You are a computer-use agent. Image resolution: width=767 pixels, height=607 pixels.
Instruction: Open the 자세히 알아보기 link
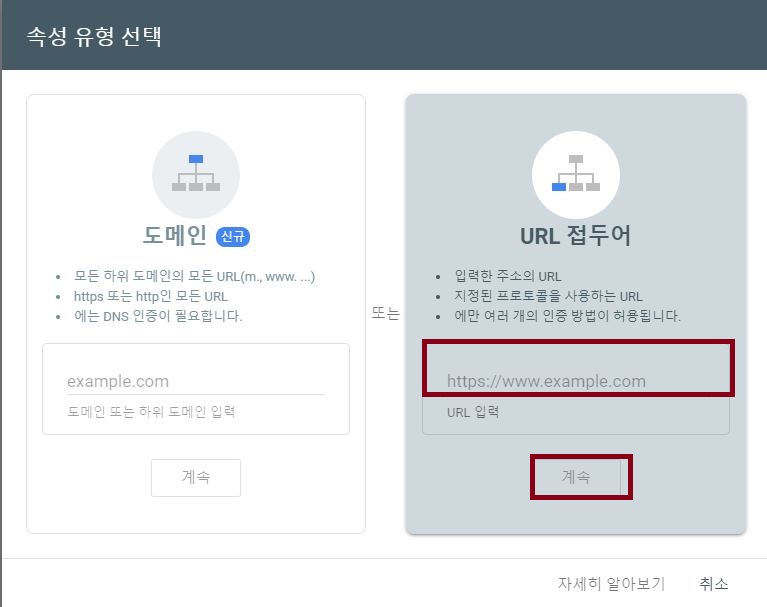tap(611, 583)
